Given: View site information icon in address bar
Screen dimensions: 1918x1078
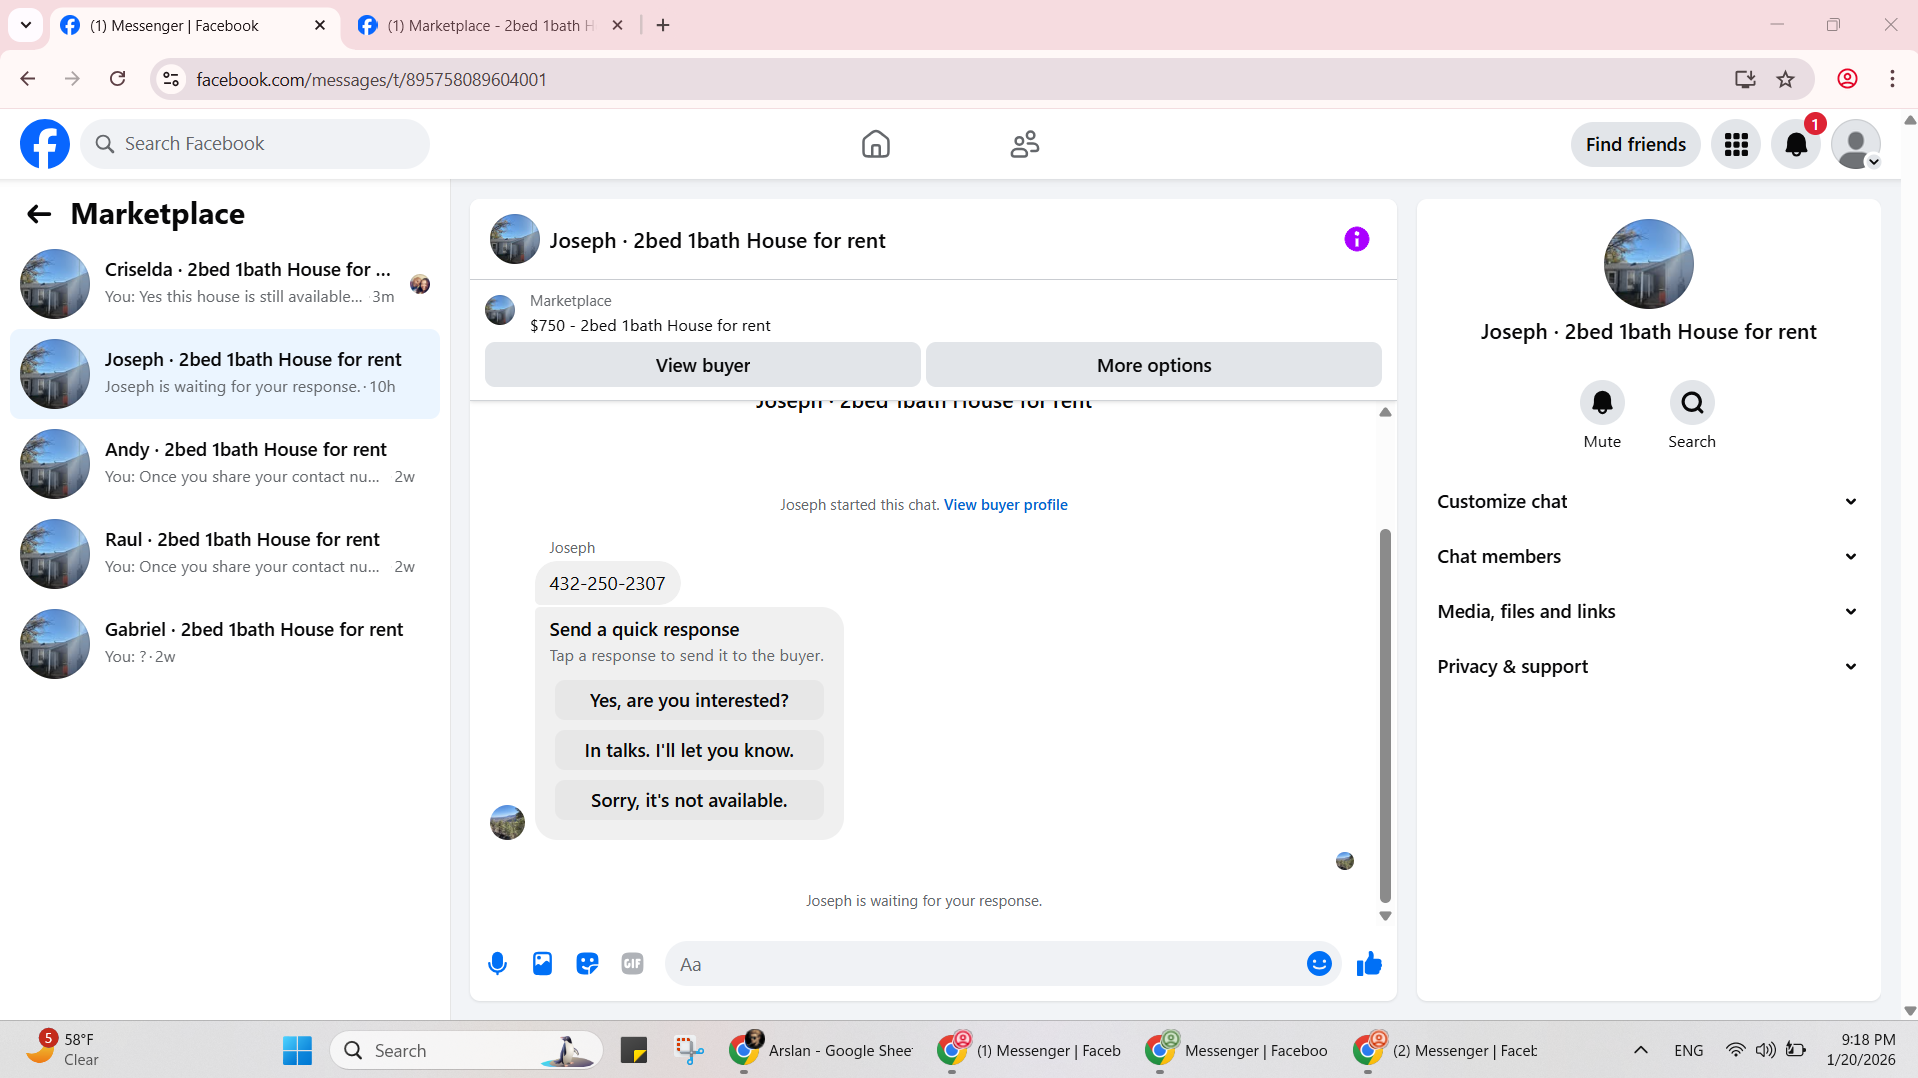Looking at the screenshot, I should [x=171, y=79].
